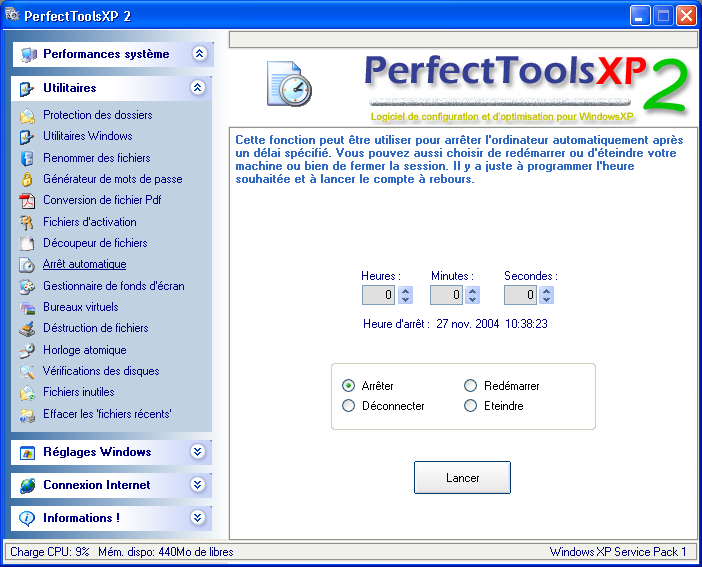Click the clock icon for Arrêt automatique
Image resolution: width=702 pixels, height=567 pixels.
pos(27,265)
